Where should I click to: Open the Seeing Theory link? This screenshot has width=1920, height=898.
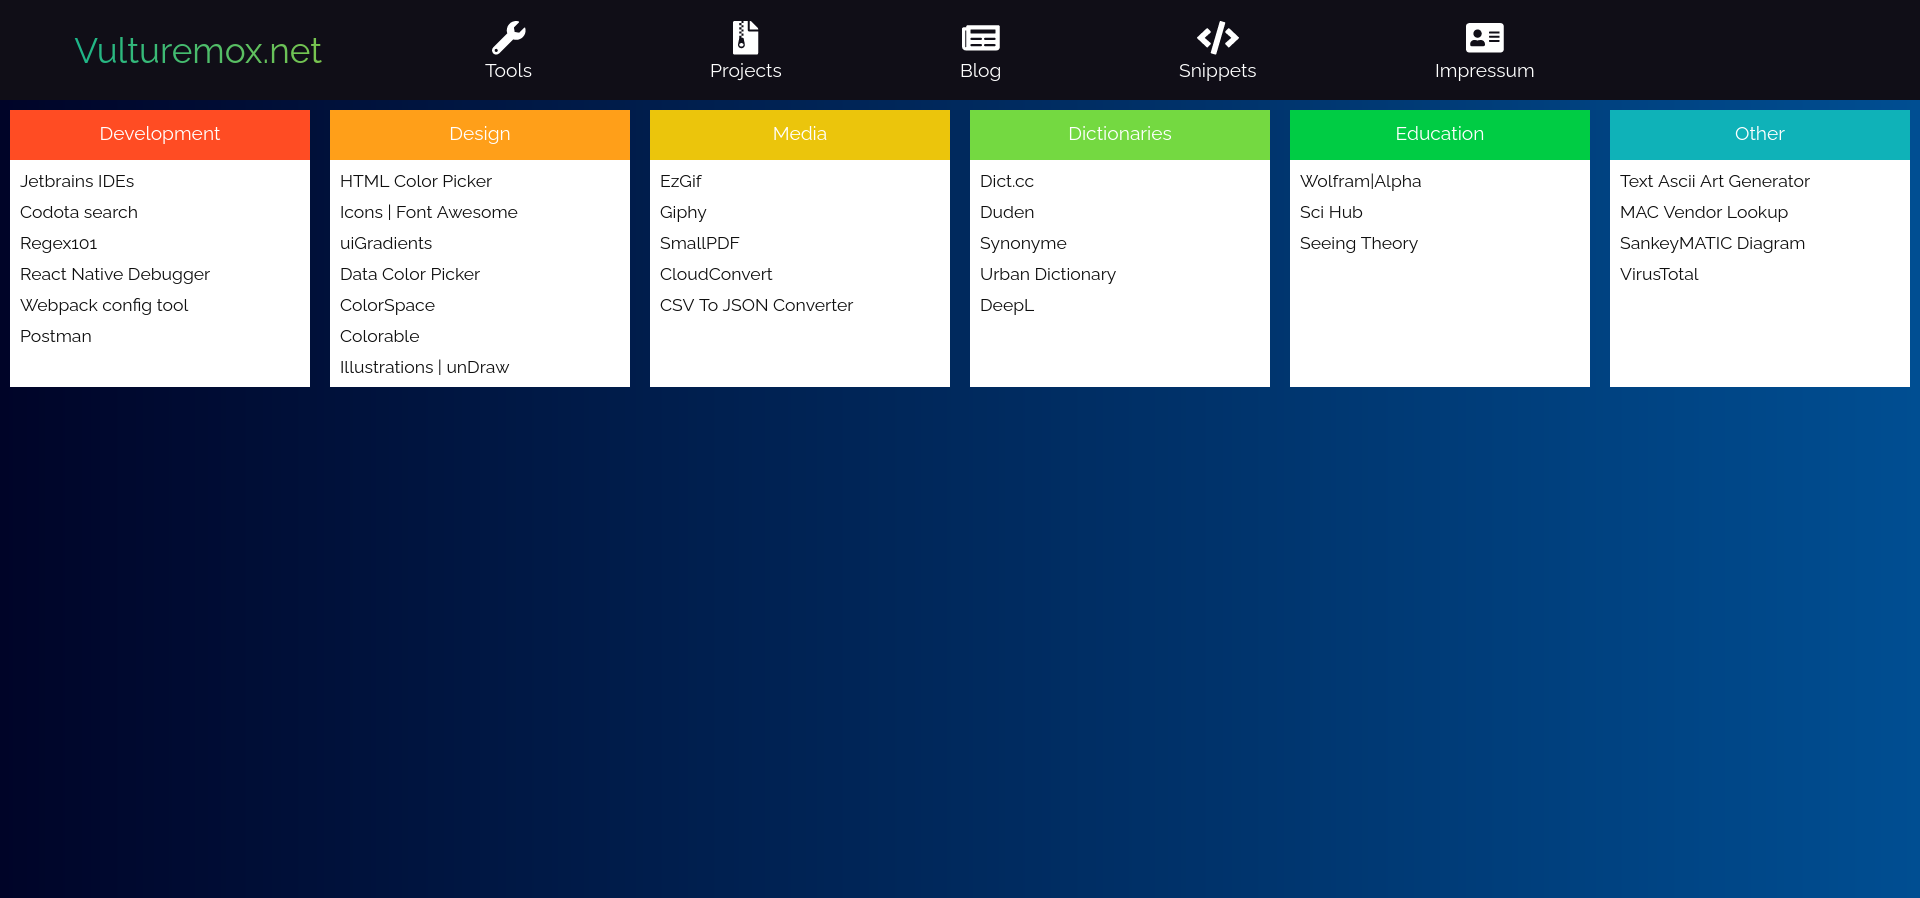point(1359,243)
